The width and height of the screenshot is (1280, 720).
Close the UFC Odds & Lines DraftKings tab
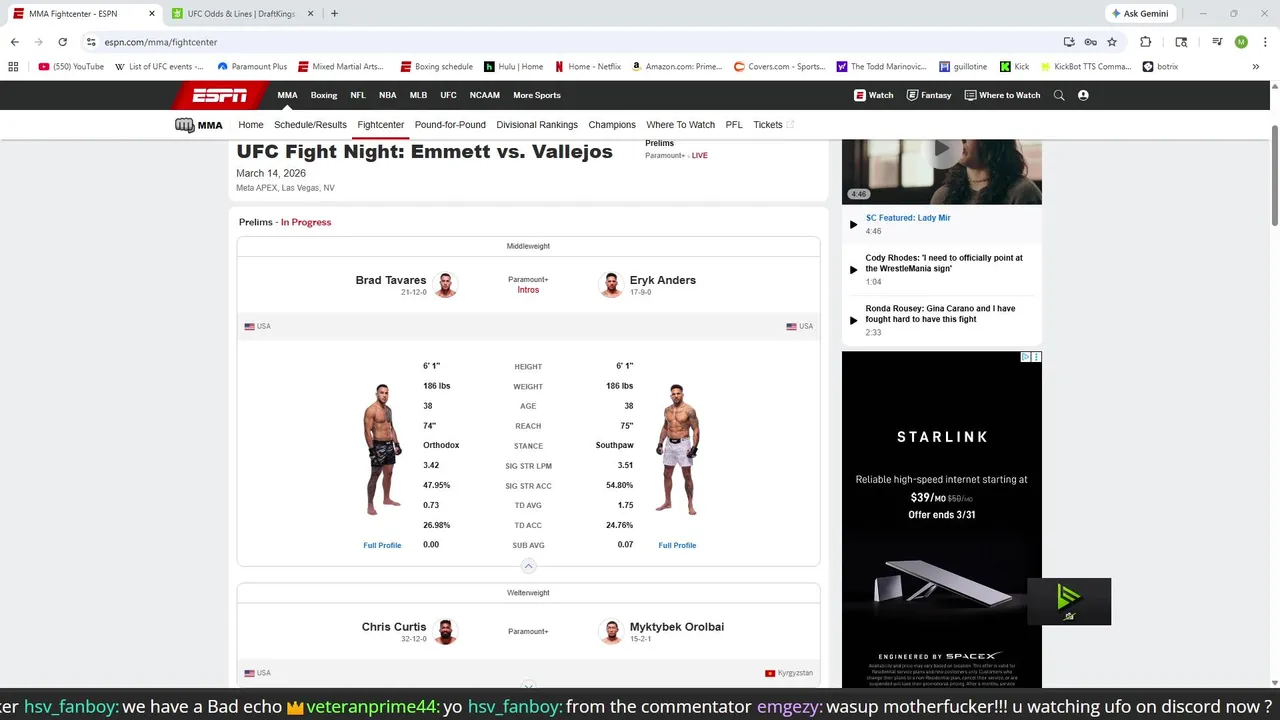(310, 14)
